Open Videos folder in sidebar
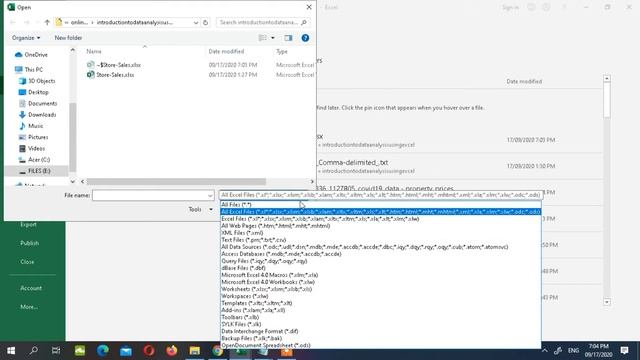The image size is (640, 360). pyautogui.click(x=32, y=149)
